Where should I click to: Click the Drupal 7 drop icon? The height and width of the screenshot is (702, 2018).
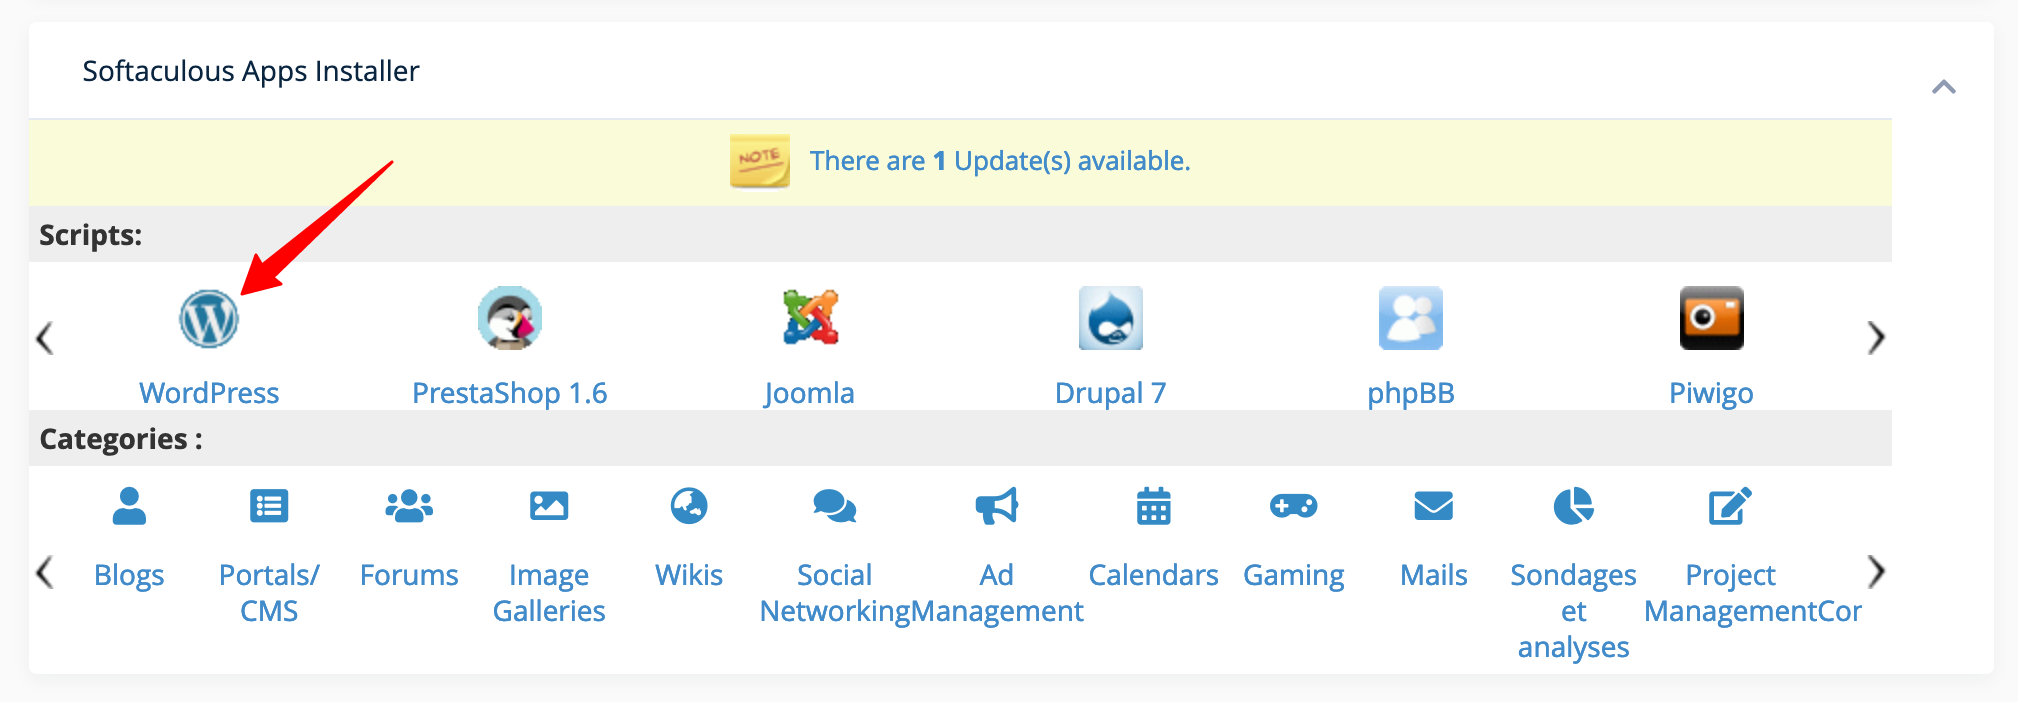click(x=1111, y=318)
